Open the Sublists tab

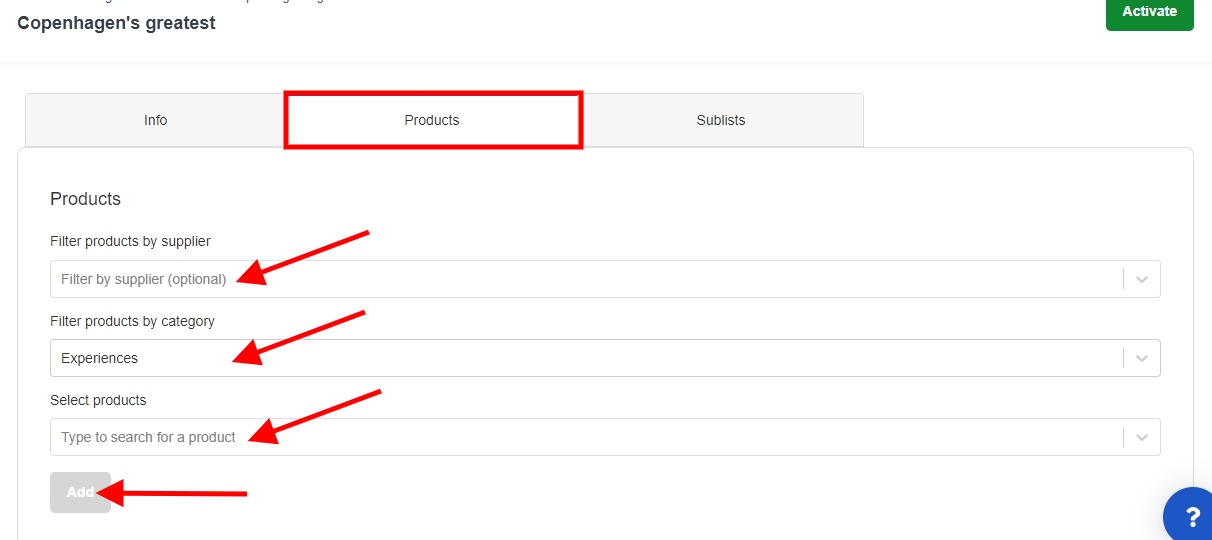[x=721, y=120]
